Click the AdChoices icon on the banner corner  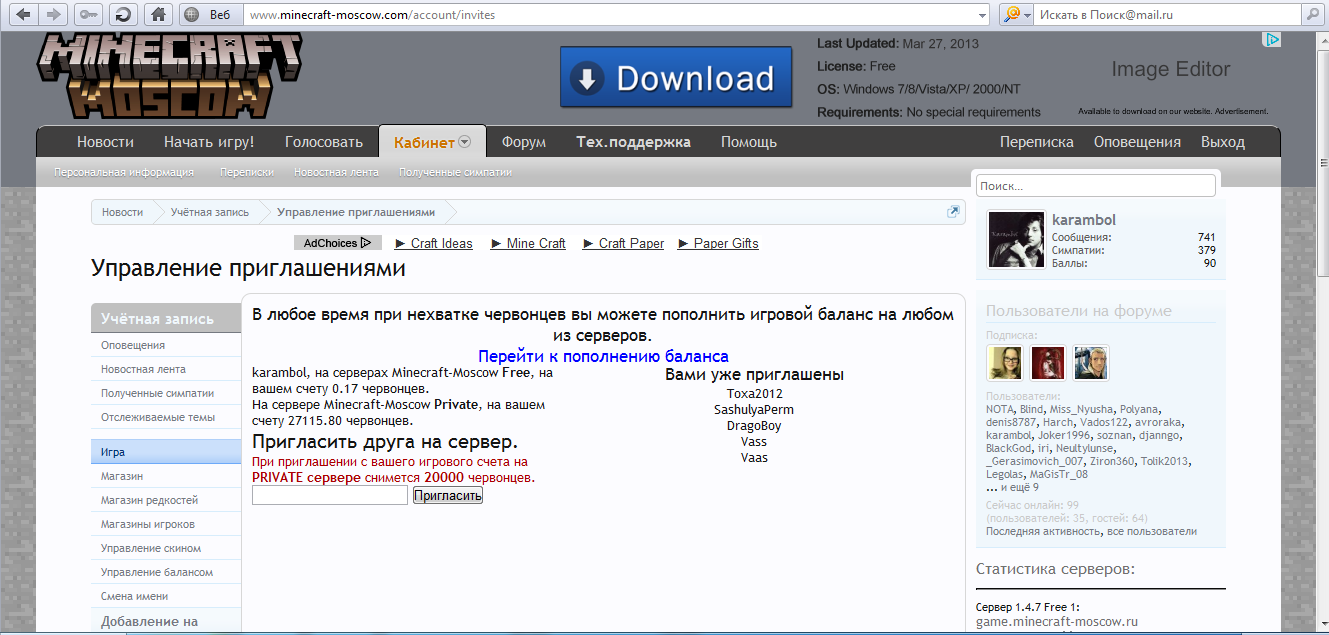pyautogui.click(x=1271, y=40)
